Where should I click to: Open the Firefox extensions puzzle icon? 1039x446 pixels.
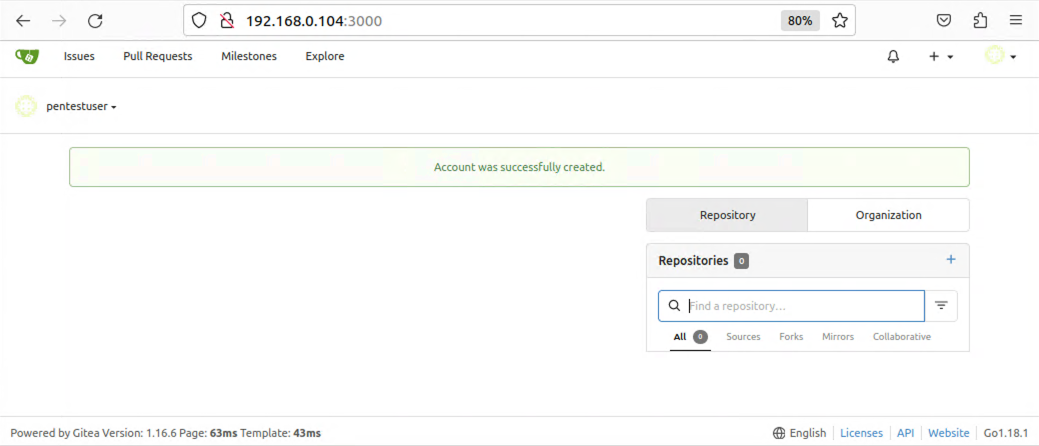click(x=980, y=20)
